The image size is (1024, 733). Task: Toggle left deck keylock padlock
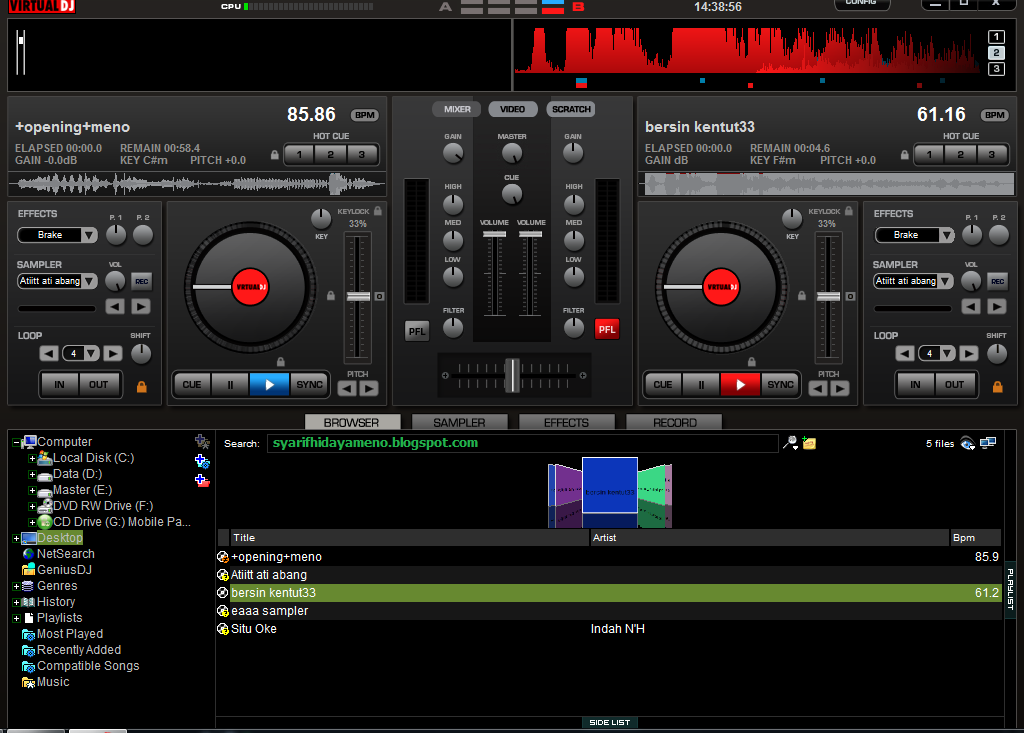click(378, 211)
